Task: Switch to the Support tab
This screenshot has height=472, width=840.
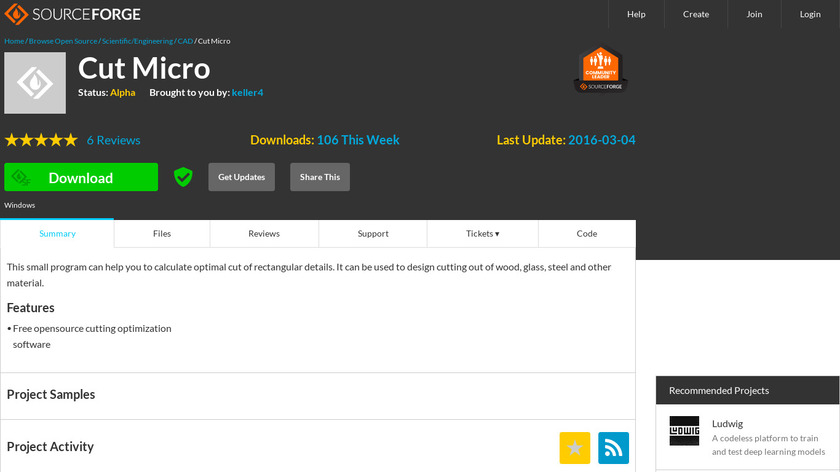Action: tap(373, 234)
